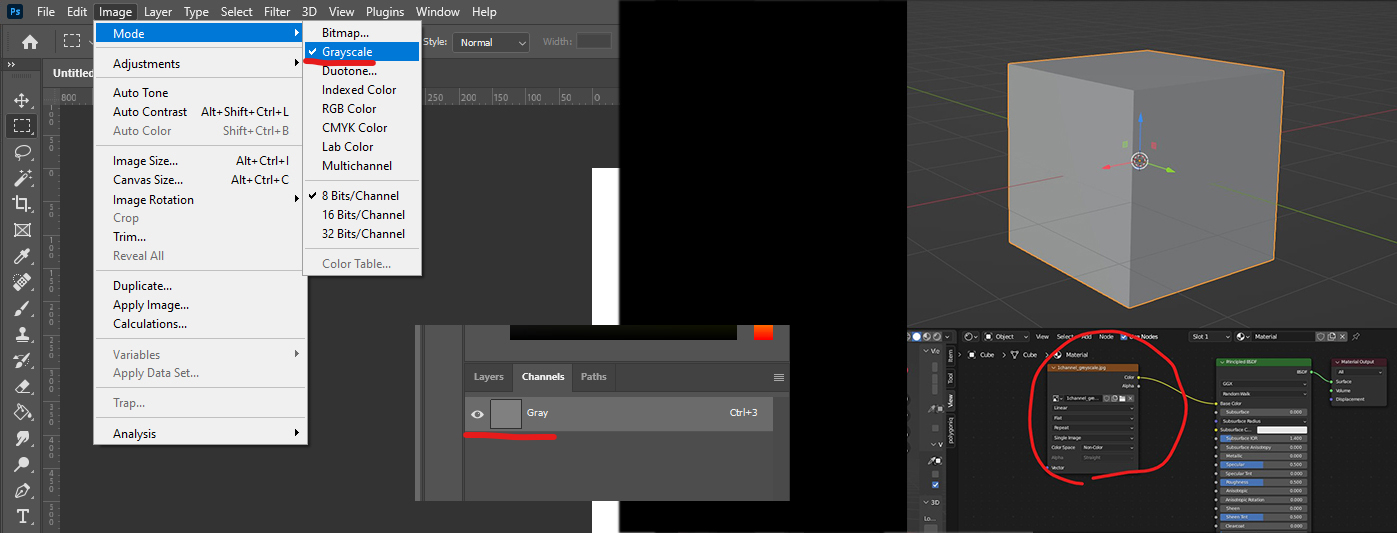The height and width of the screenshot is (533, 1397).
Task: Select the Dodge tool
Action: tap(21, 464)
